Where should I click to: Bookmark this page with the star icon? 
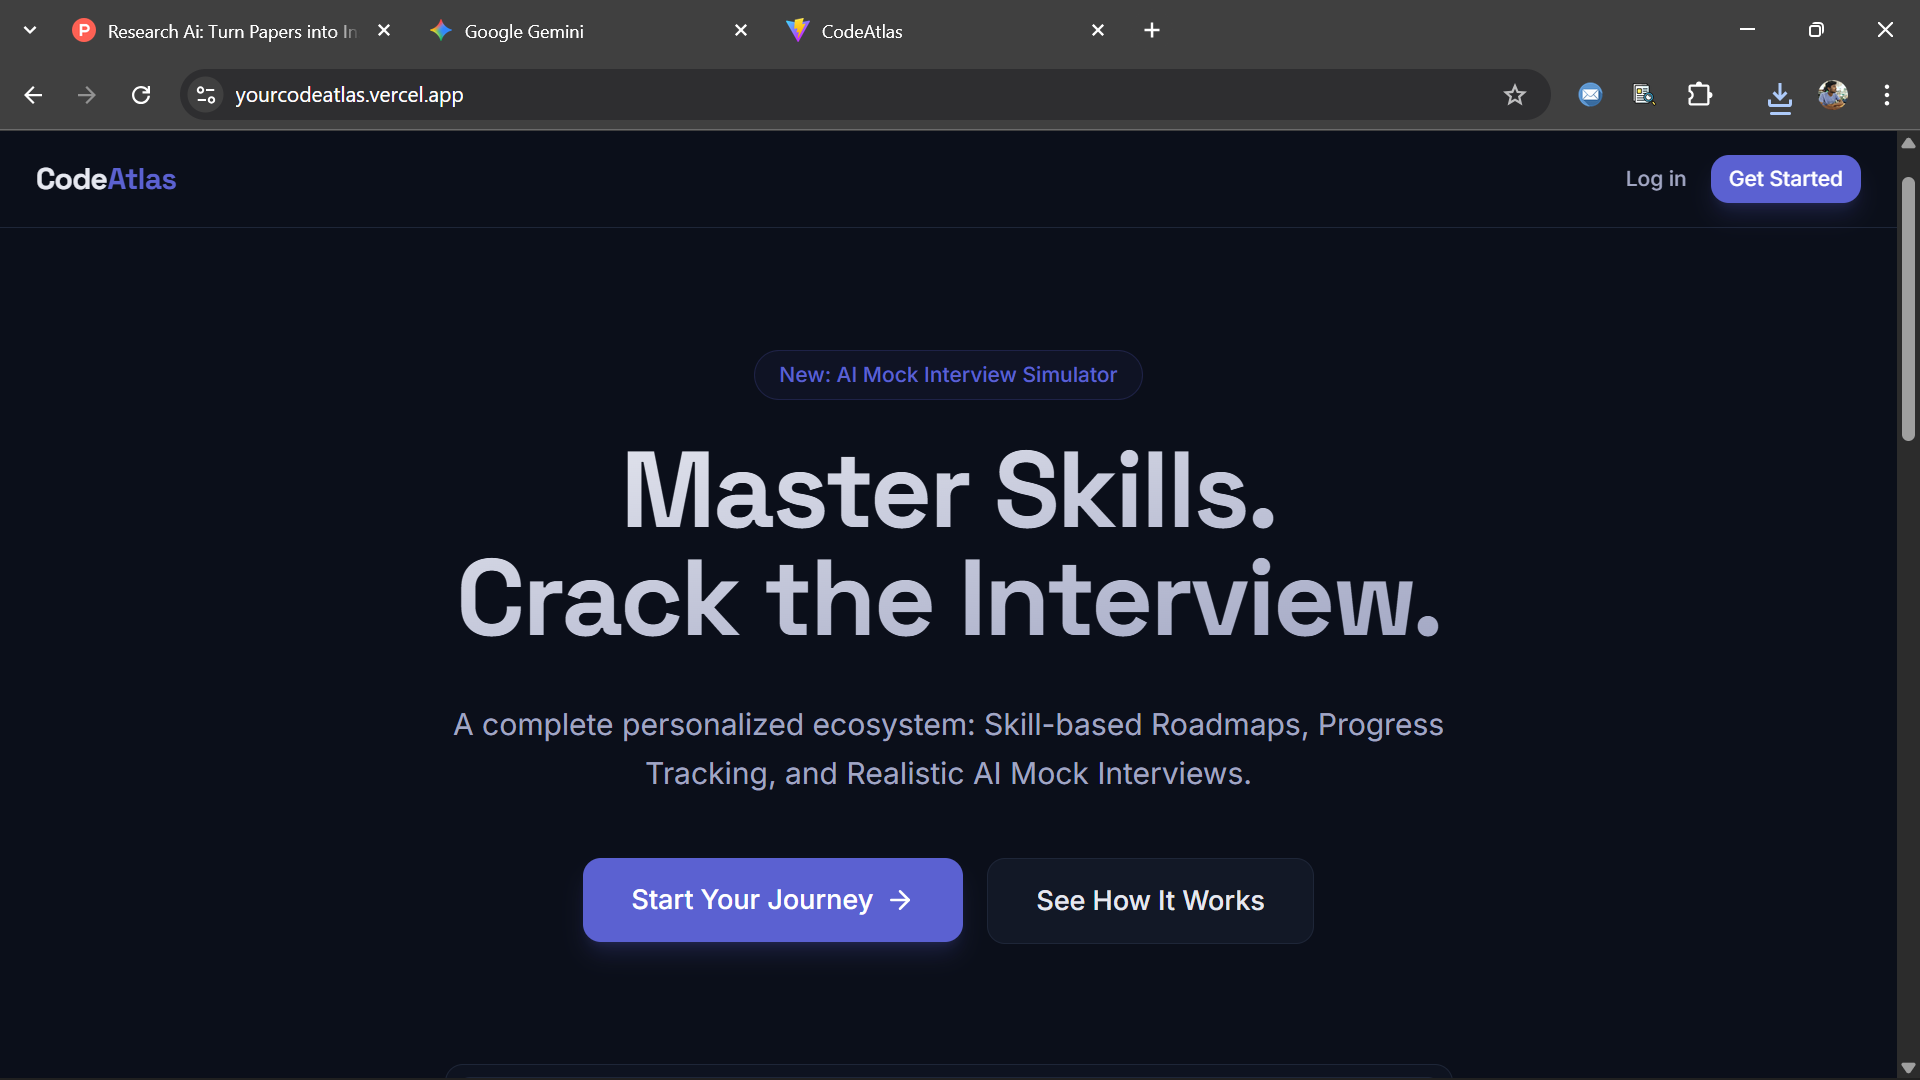click(1515, 95)
